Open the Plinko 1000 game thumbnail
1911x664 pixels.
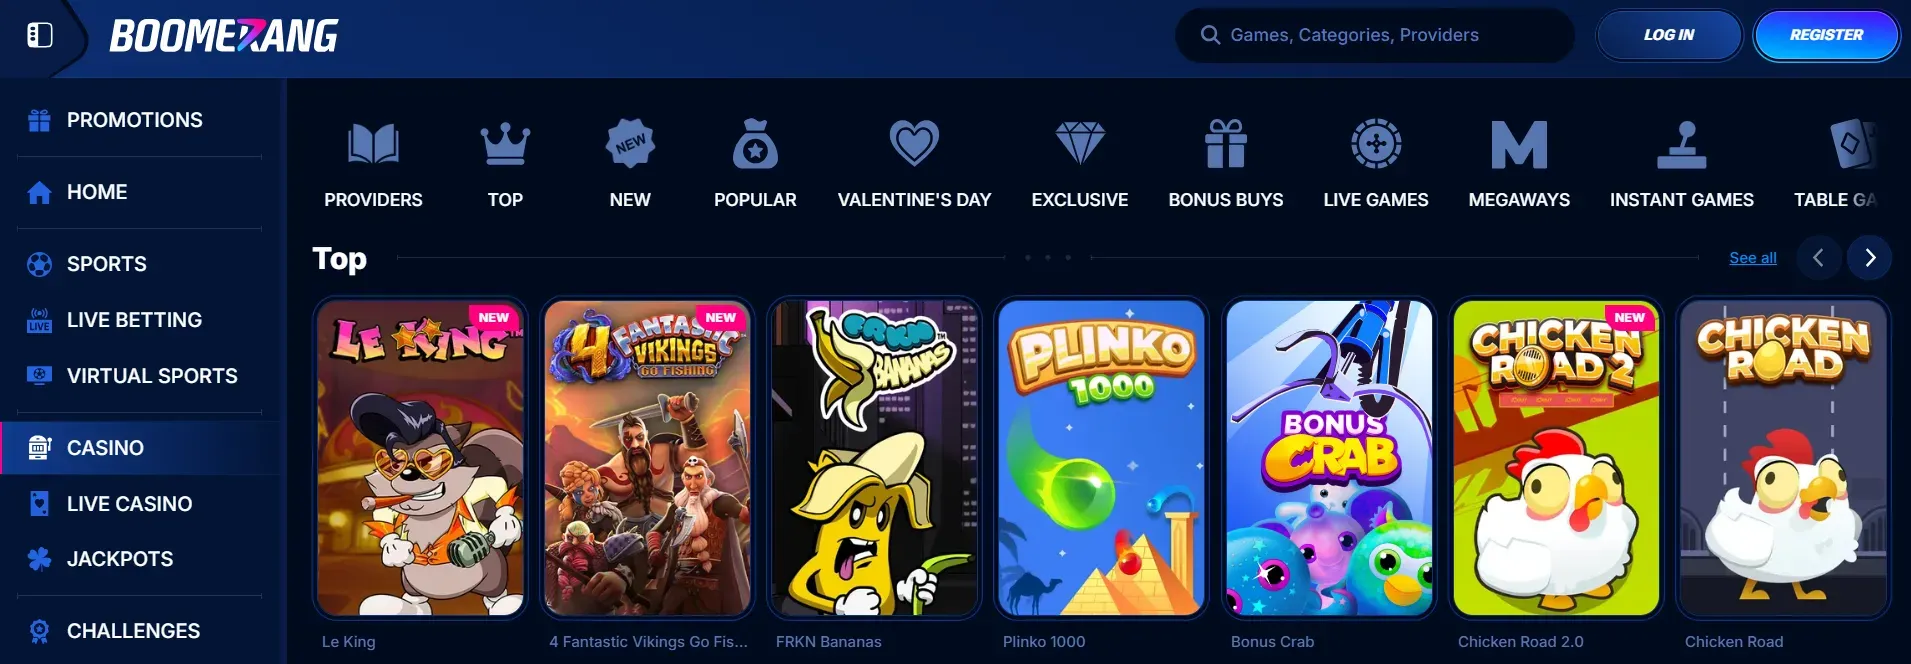[1100, 458]
